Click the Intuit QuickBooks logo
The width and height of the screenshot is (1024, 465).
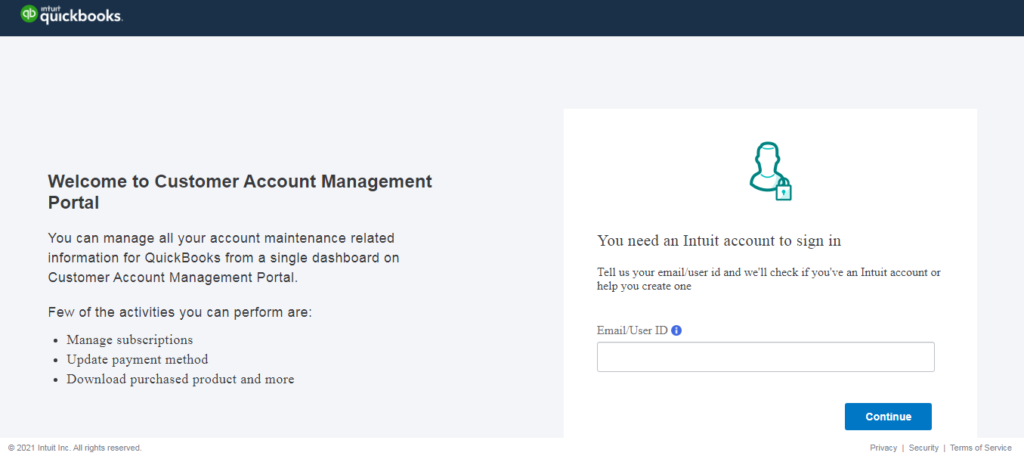[71, 14]
